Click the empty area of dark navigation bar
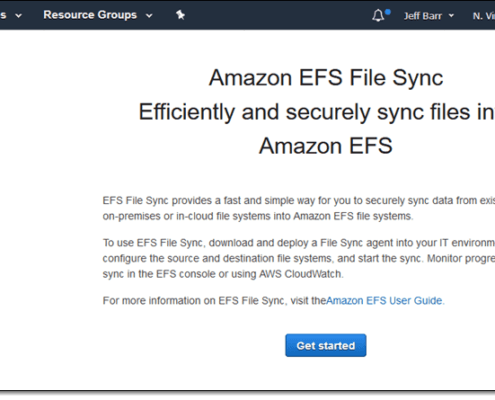The image size is (495, 400). click(277, 15)
